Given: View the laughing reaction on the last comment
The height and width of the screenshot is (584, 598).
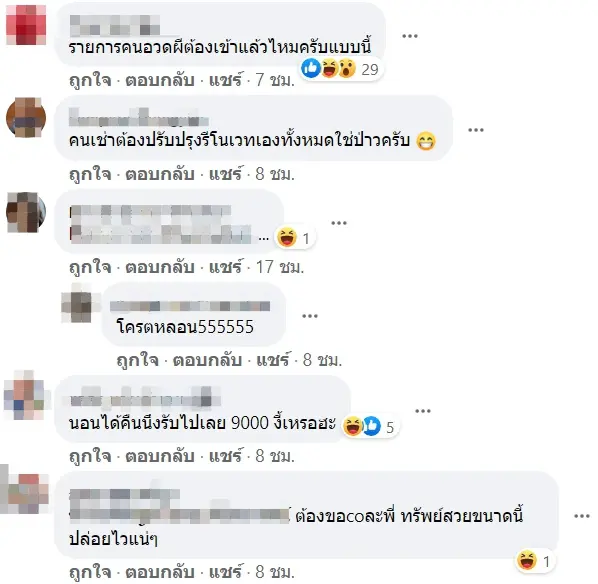Looking at the screenshot, I should [535, 561].
